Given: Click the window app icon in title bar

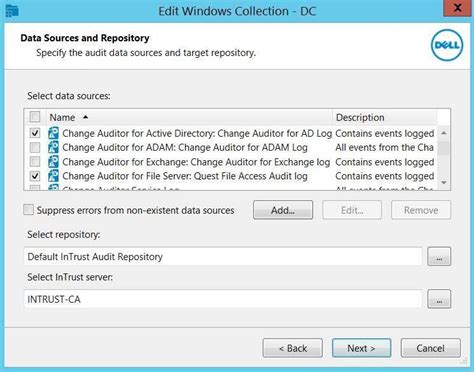Looking at the screenshot, I should 12,10.
